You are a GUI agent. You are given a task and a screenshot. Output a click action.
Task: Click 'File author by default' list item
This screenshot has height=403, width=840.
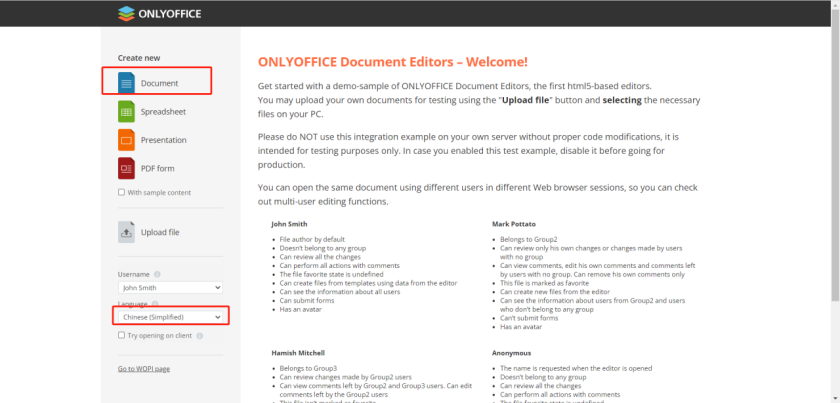(312, 240)
